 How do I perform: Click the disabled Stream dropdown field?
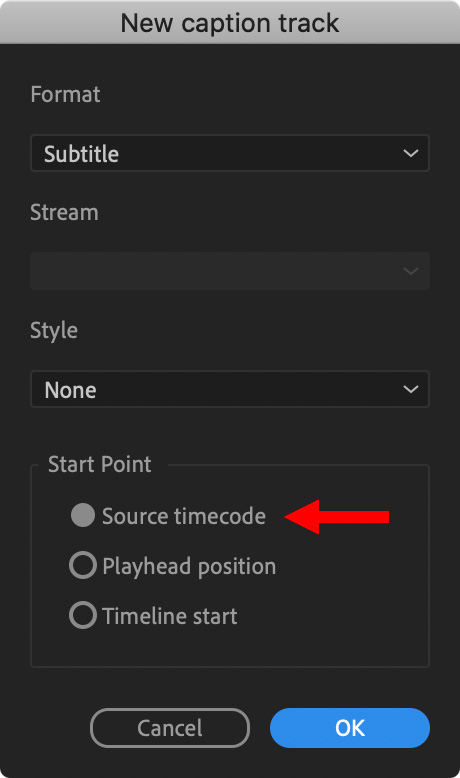tap(230, 271)
